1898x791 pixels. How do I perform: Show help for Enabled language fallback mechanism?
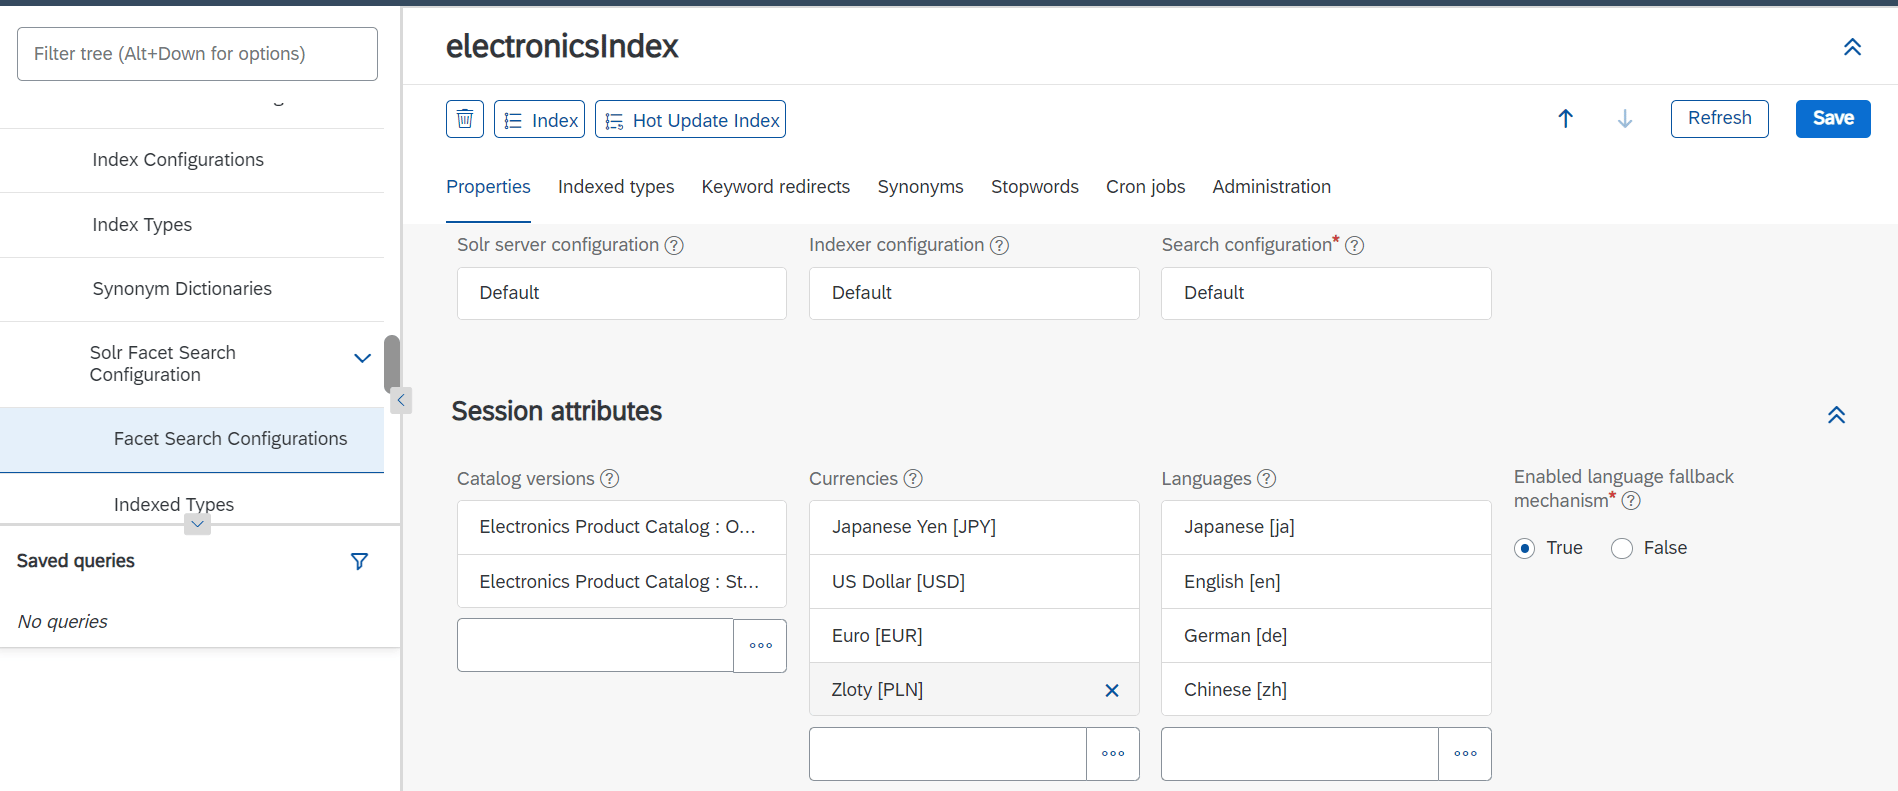coord(1631,501)
